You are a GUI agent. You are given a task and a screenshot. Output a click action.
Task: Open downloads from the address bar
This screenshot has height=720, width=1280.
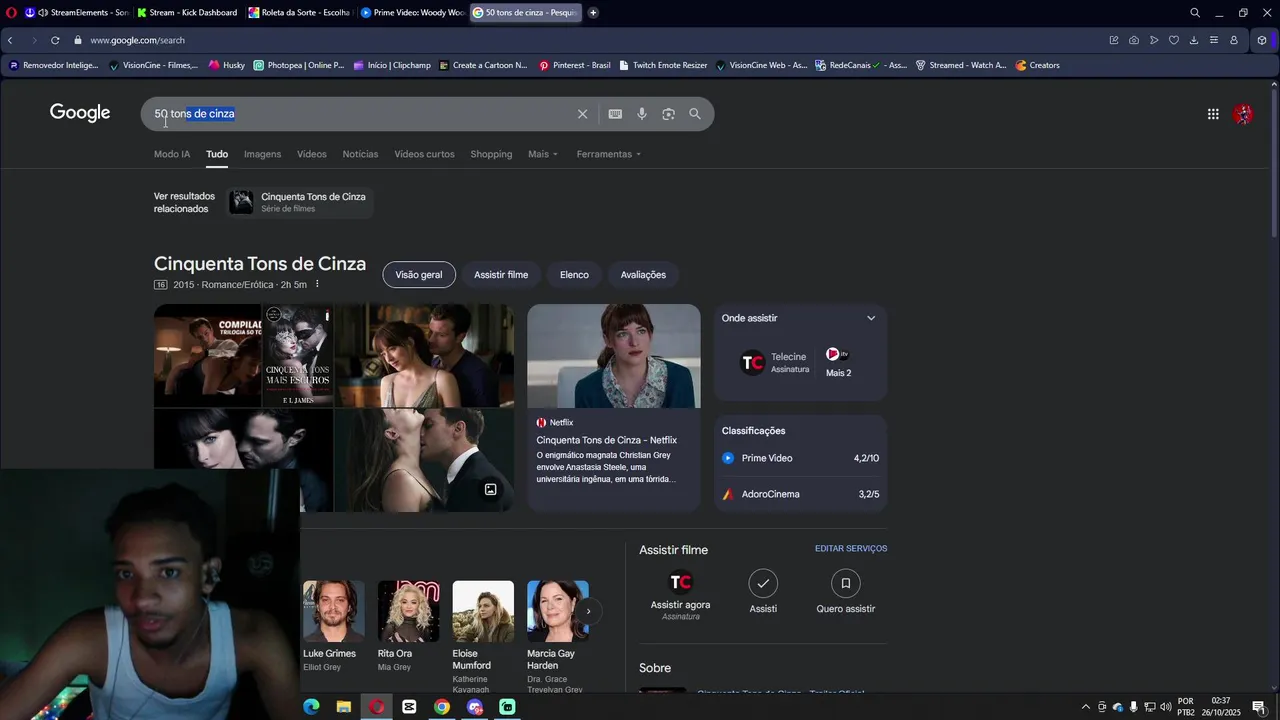tap(1194, 40)
